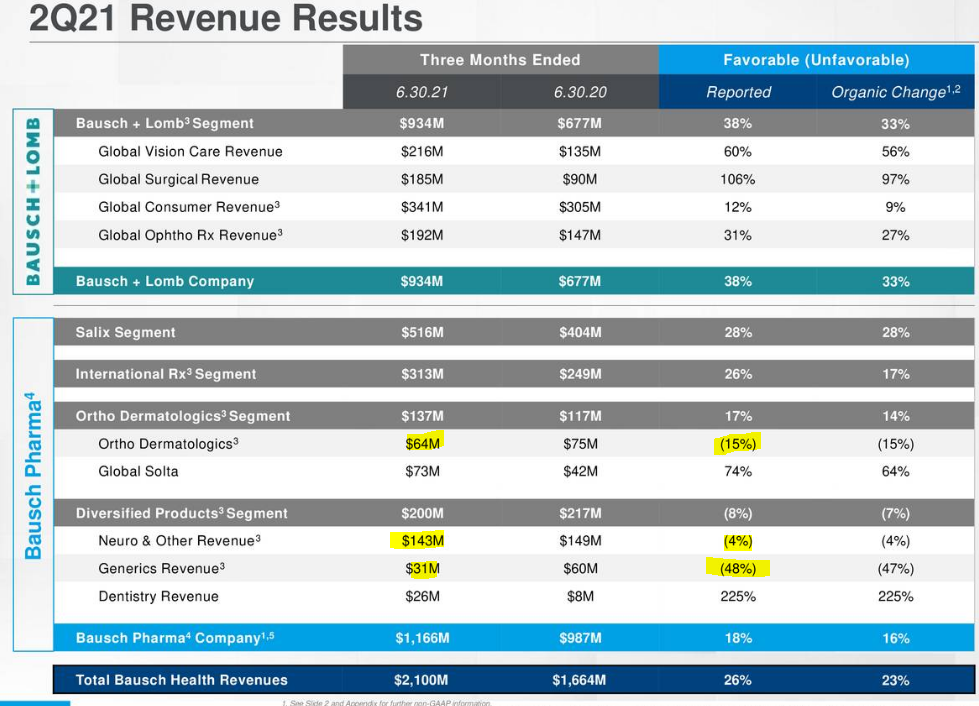
Task: Select the highlighted (48%) Generics change value
Action: [737, 568]
